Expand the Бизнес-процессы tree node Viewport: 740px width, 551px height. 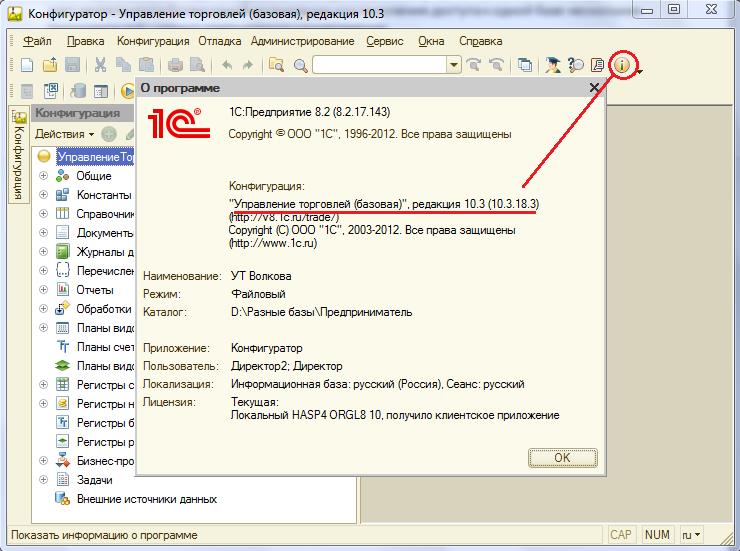[x=43, y=460]
